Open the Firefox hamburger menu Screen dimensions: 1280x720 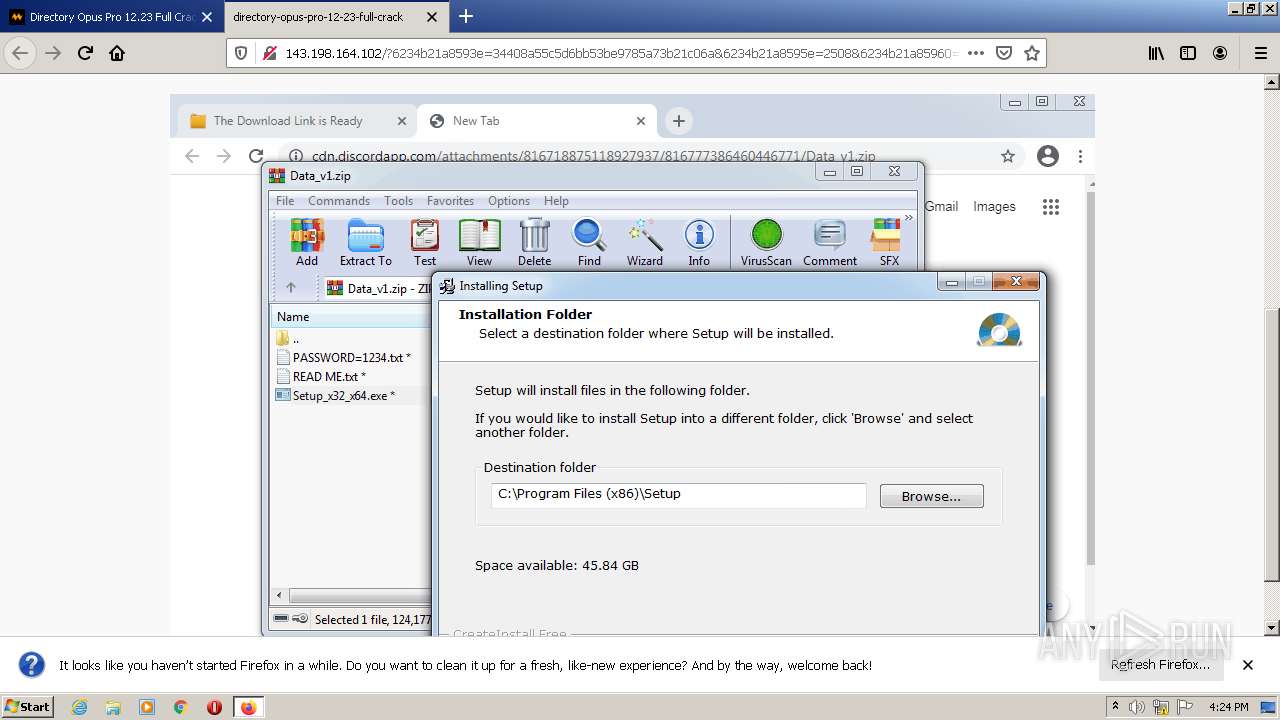pos(1260,53)
